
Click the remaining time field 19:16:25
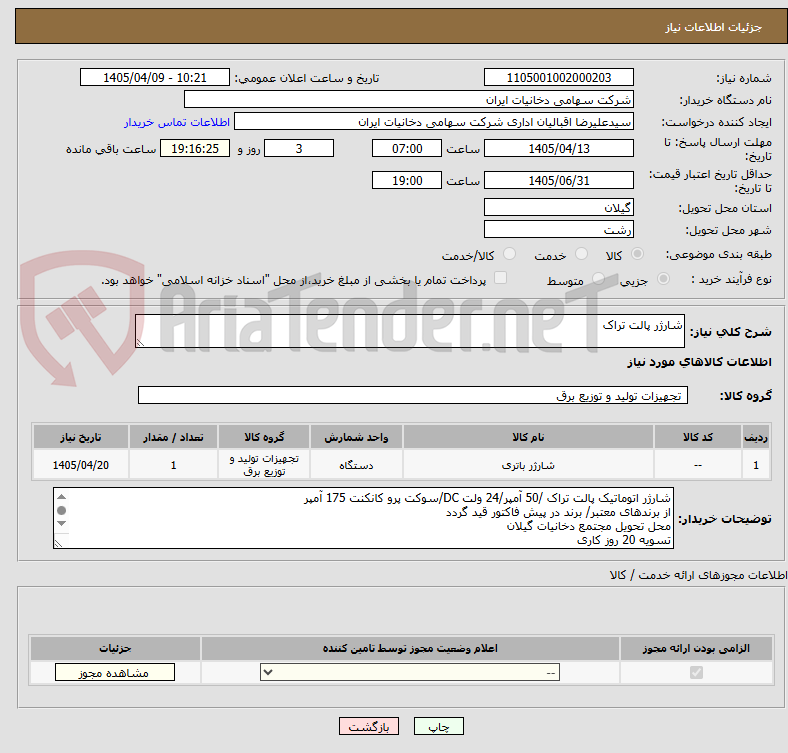point(195,148)
